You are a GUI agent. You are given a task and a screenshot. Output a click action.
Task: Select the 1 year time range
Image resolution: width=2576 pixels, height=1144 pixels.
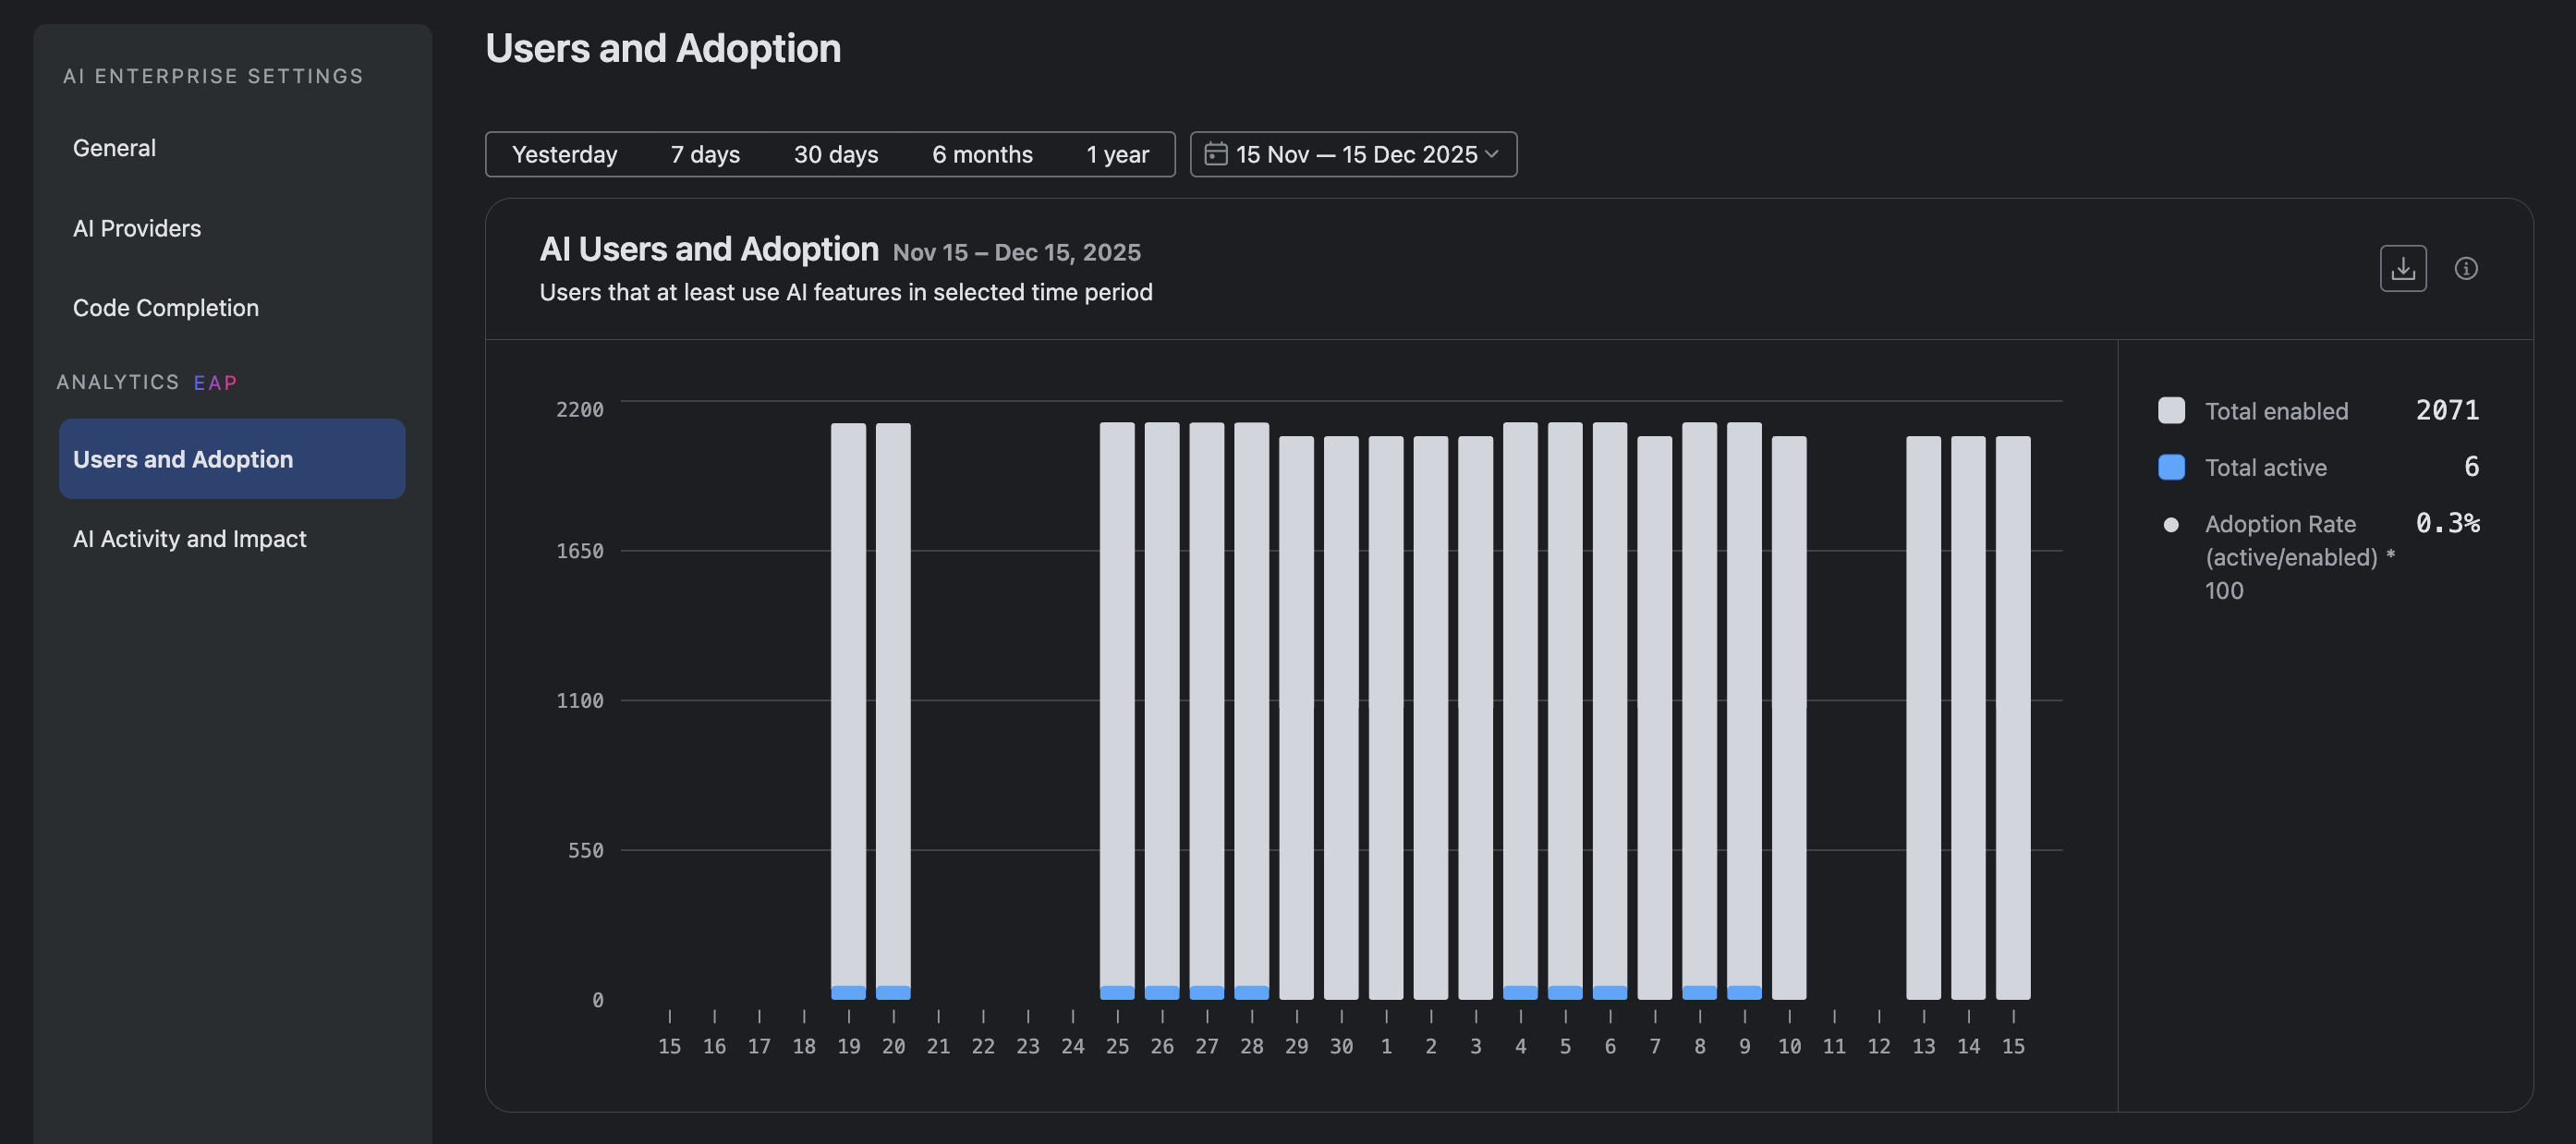point(1117,154)
